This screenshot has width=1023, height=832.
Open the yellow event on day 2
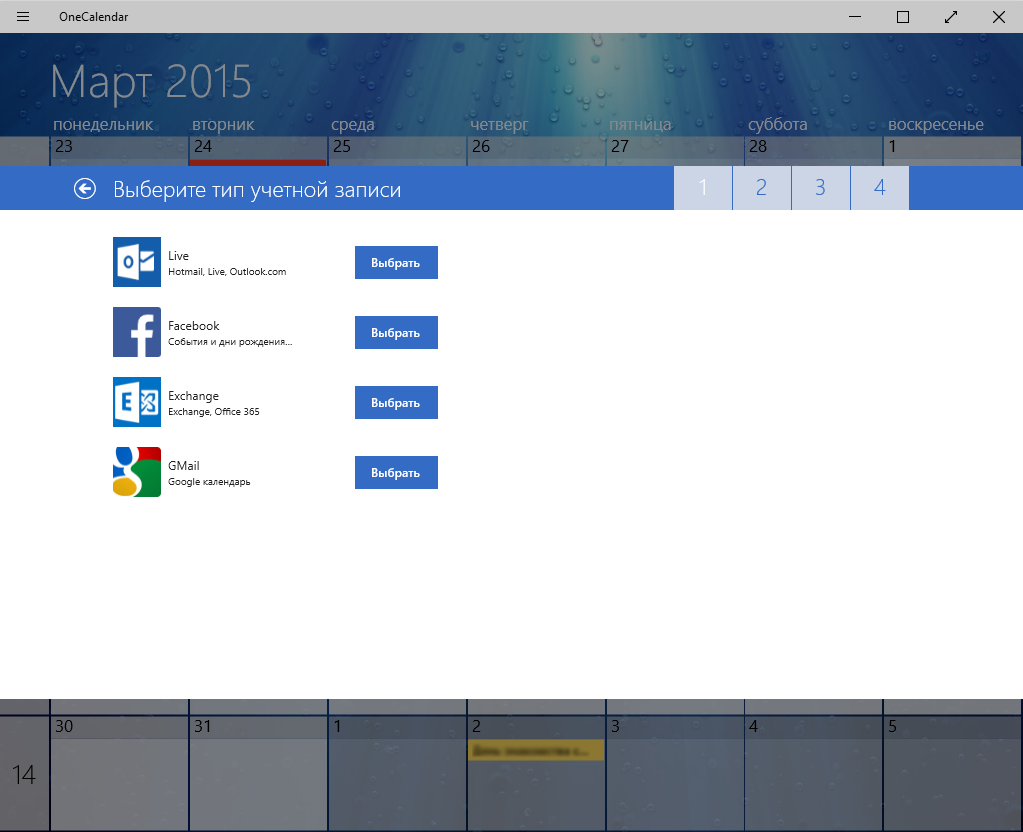click(536, 750)
